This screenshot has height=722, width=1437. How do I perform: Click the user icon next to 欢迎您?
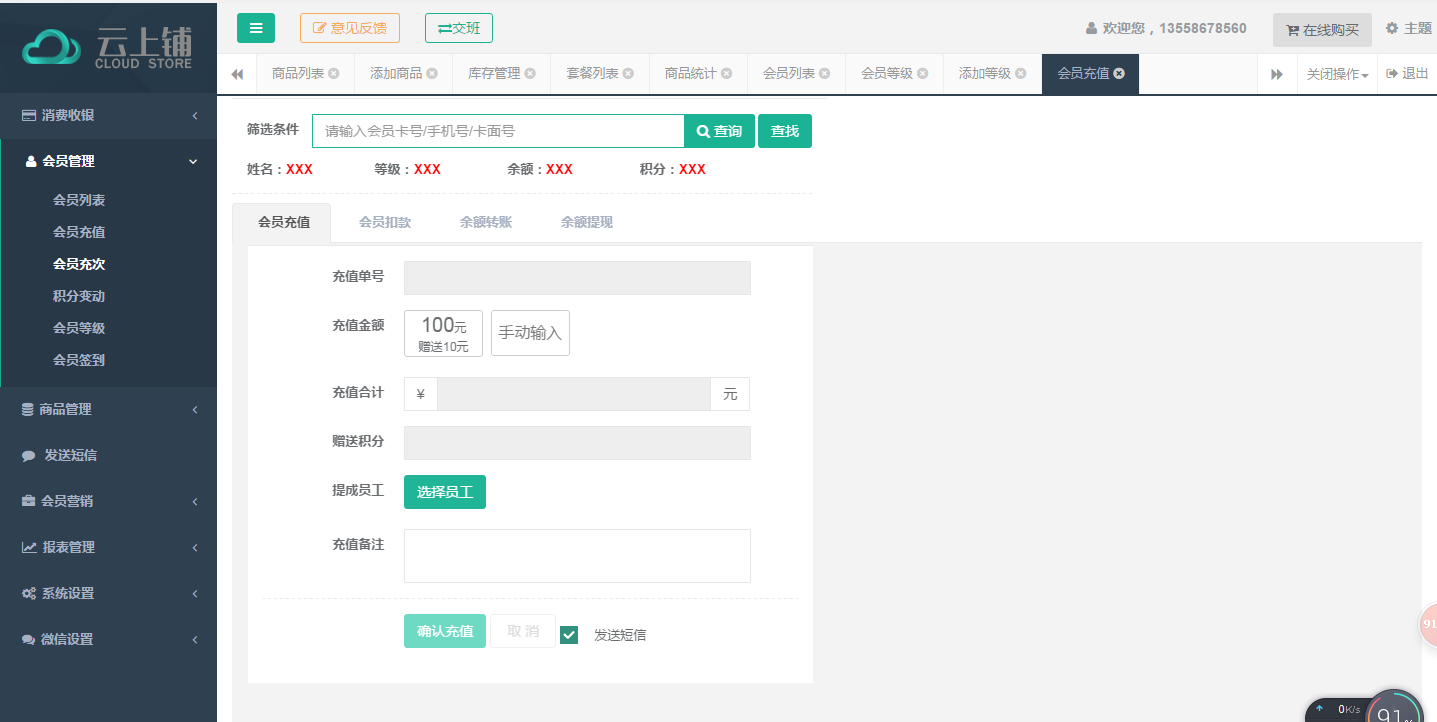(x=1091, y=28)
